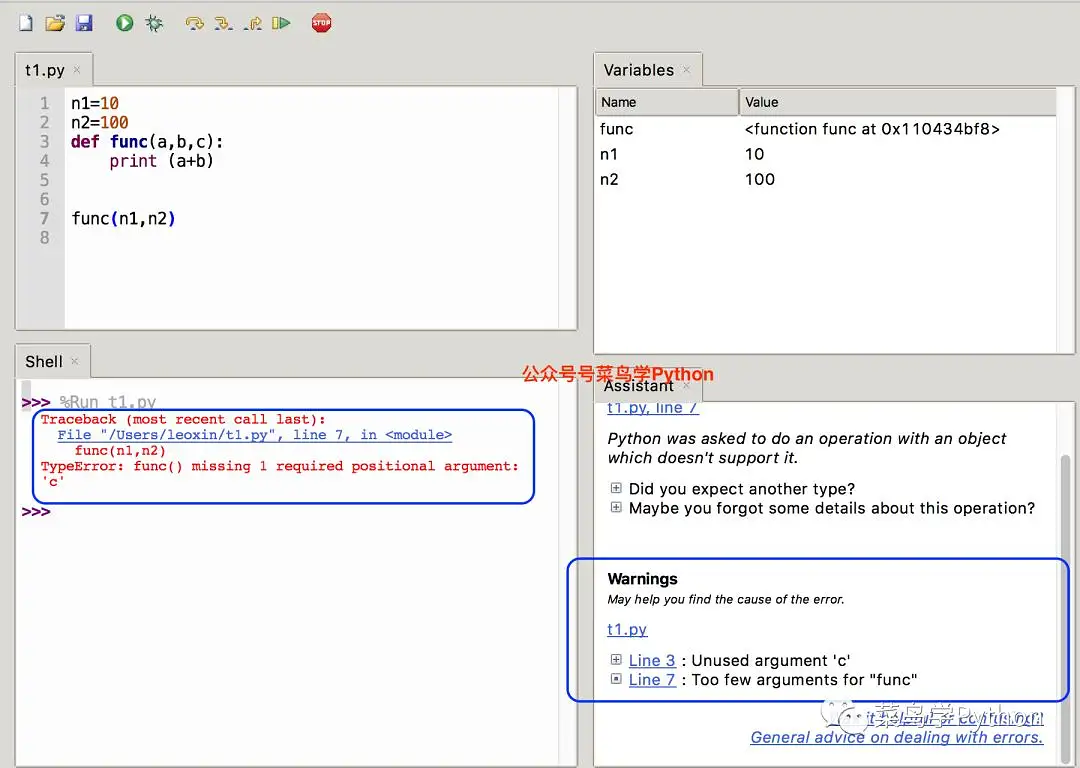Click the Step over debug icon
1080x768 pixels.
(195, 22)
